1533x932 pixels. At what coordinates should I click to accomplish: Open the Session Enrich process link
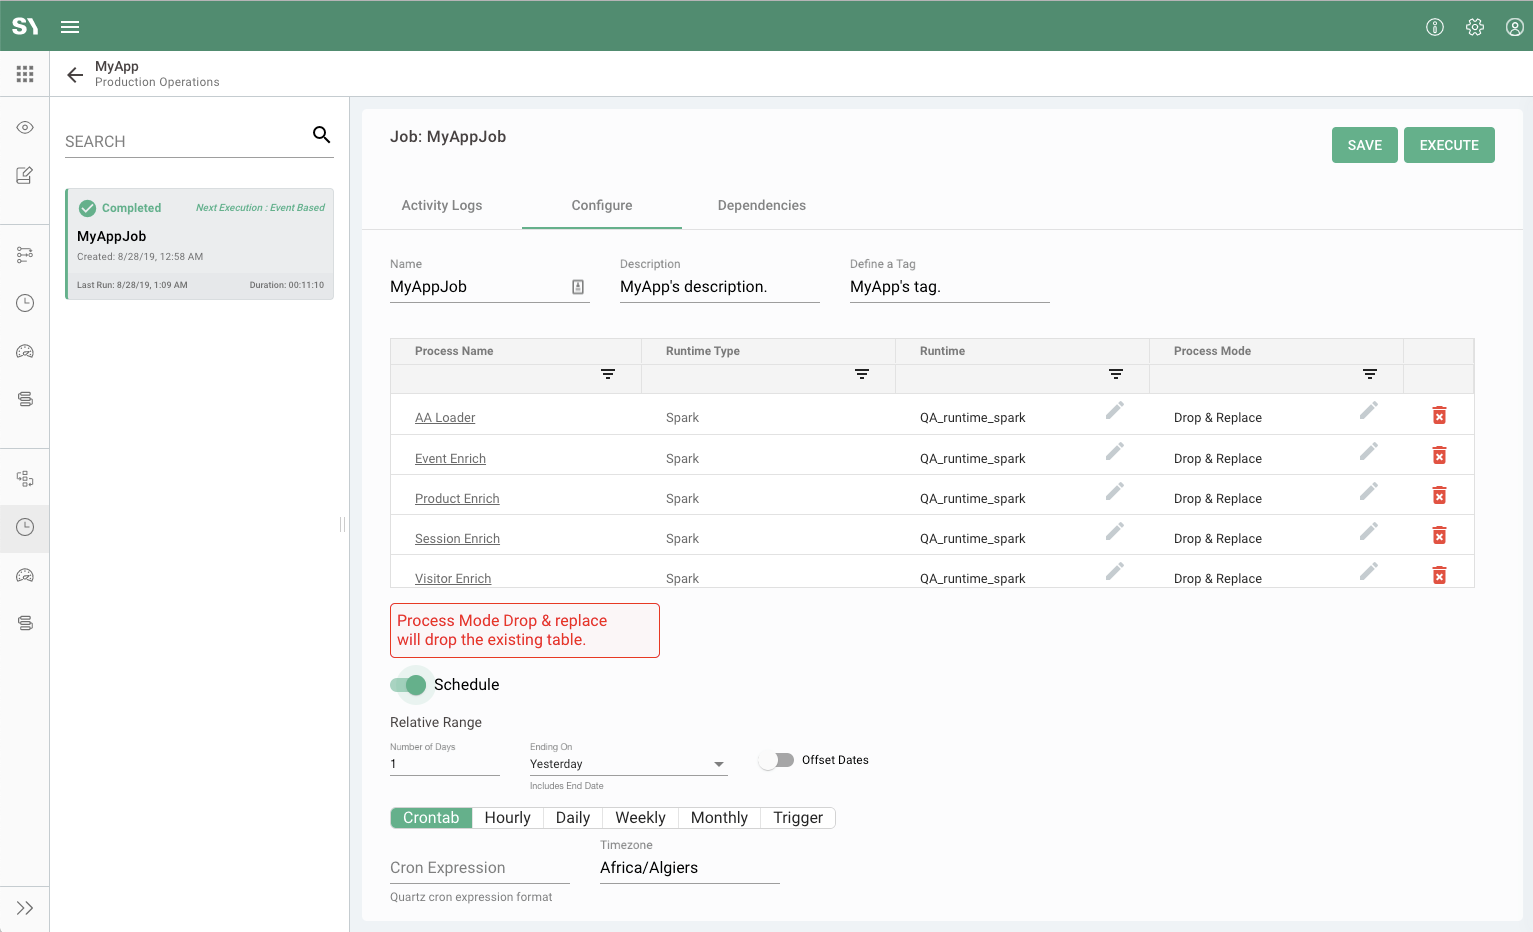coord(457,539)
